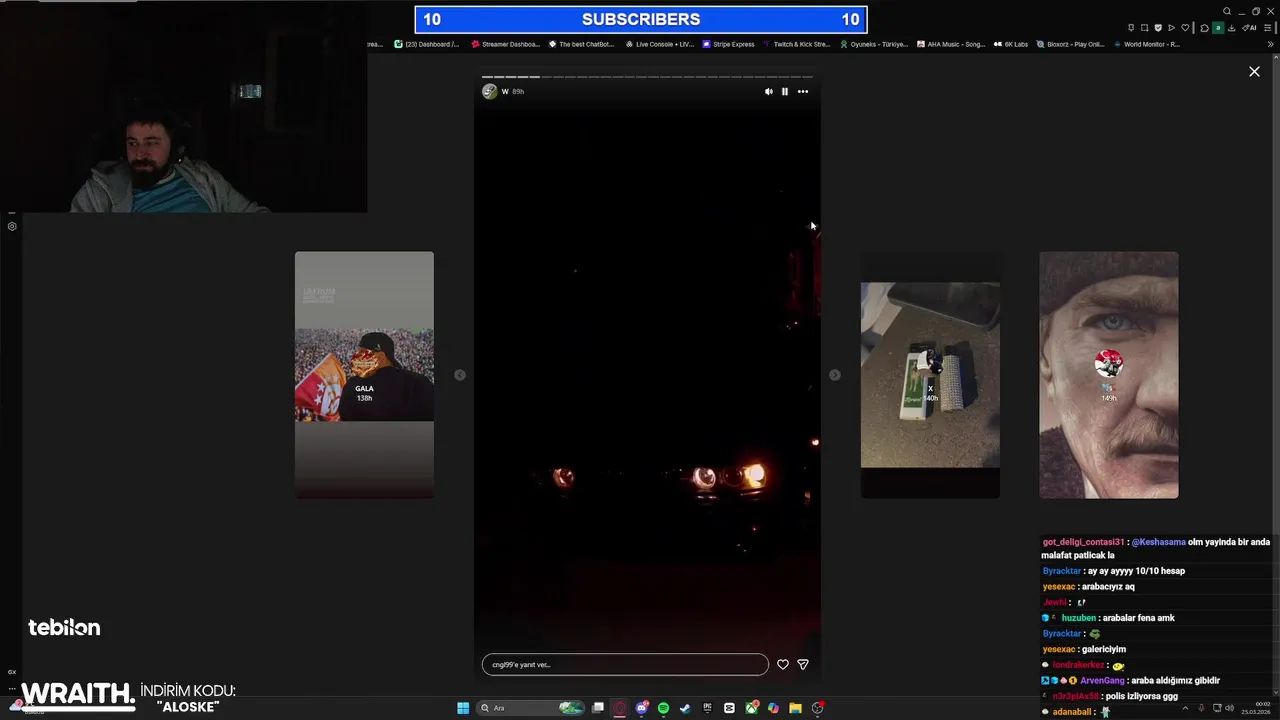Open the 140h lighter story thumbnail
Image resolution: width=1280 pixels, height=720 pixels.
[x=930, y=375]
